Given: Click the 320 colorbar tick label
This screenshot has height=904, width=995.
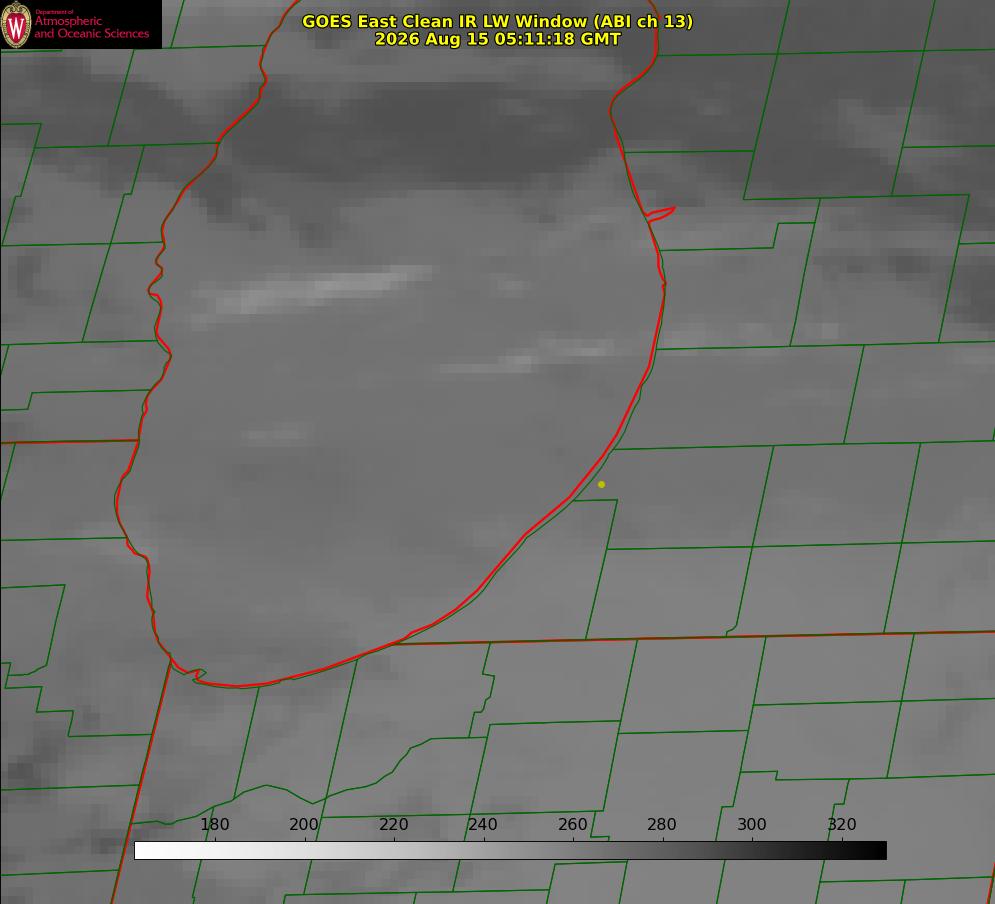Looking at the screenshot, I should click(842, 824).
